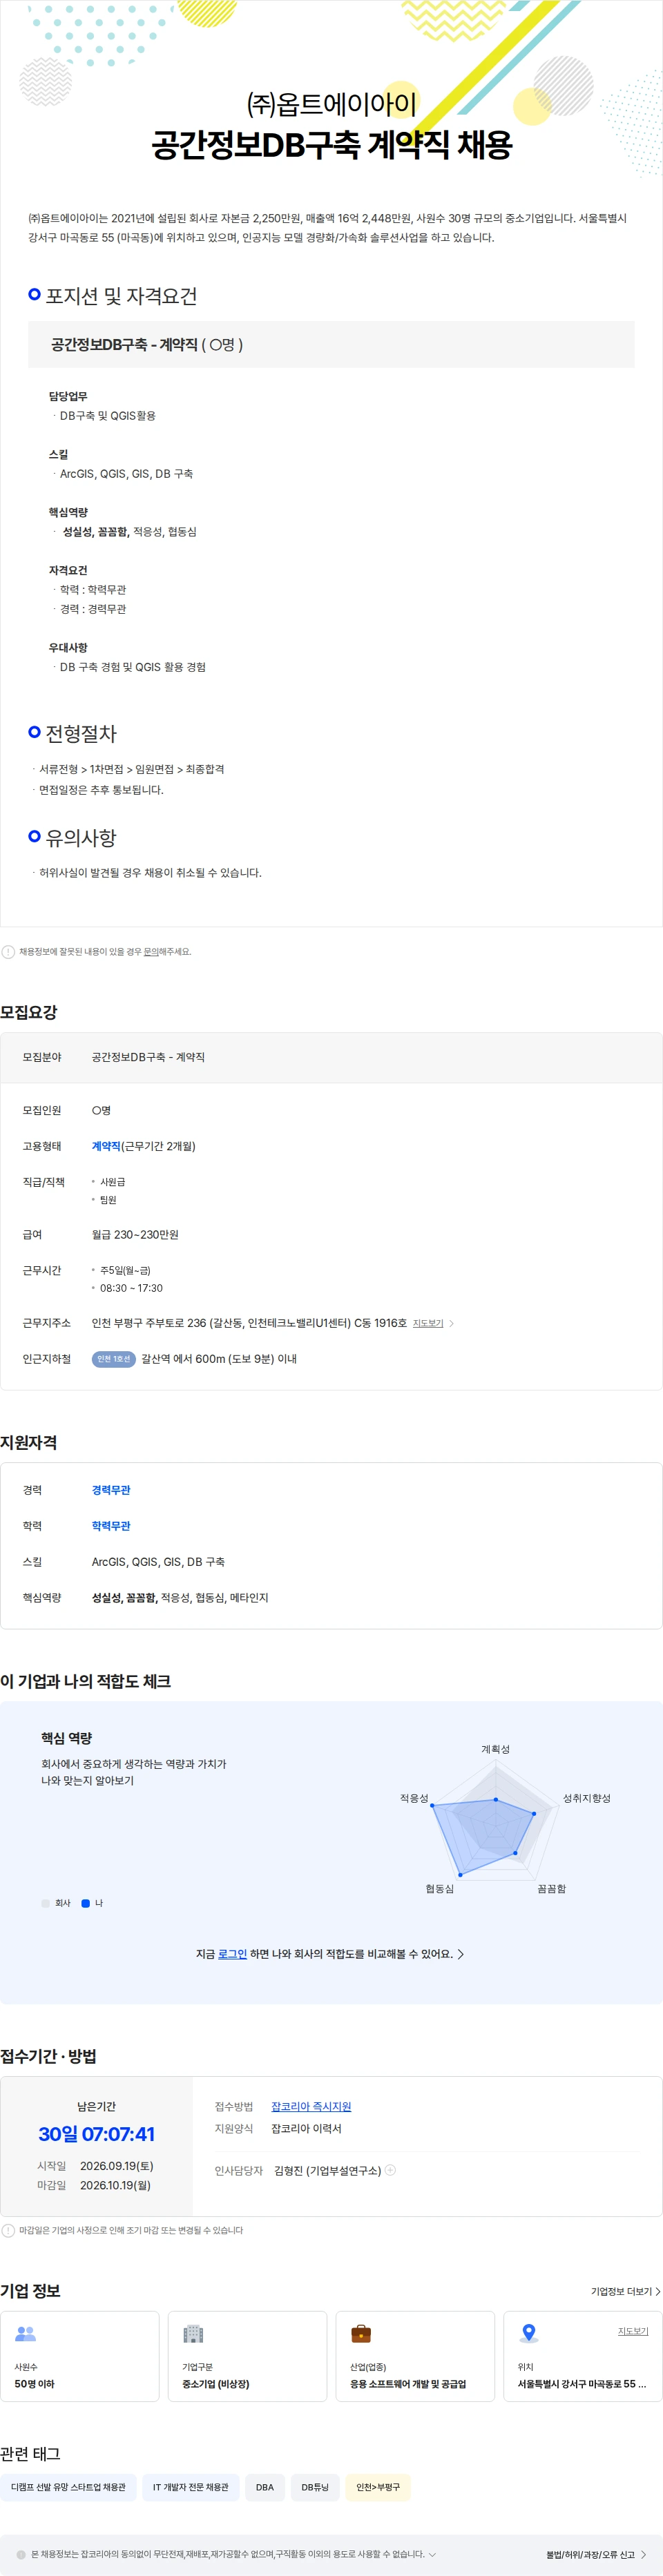Click the 잡코리아 이력서 application form text
Viewport: 663px width, 2576px height.
tap(306, 2129)
